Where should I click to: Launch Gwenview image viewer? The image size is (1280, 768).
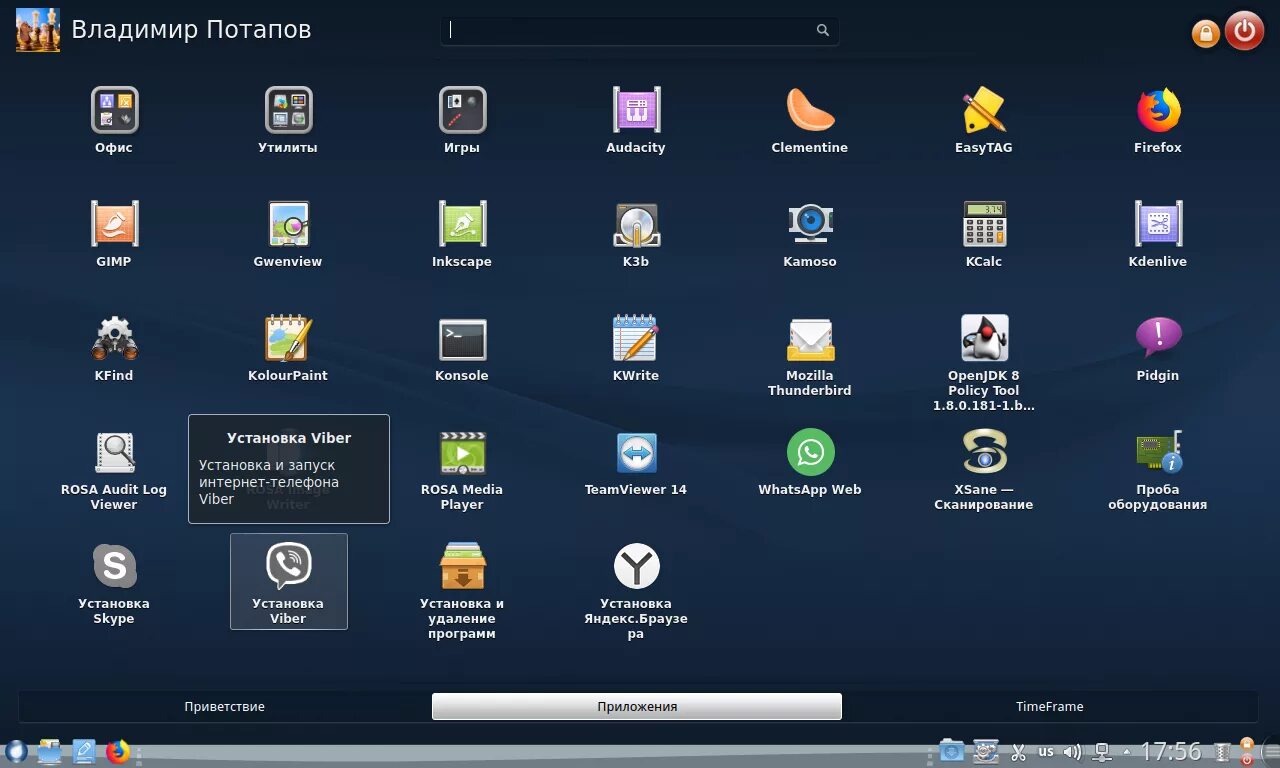[288, 234]
